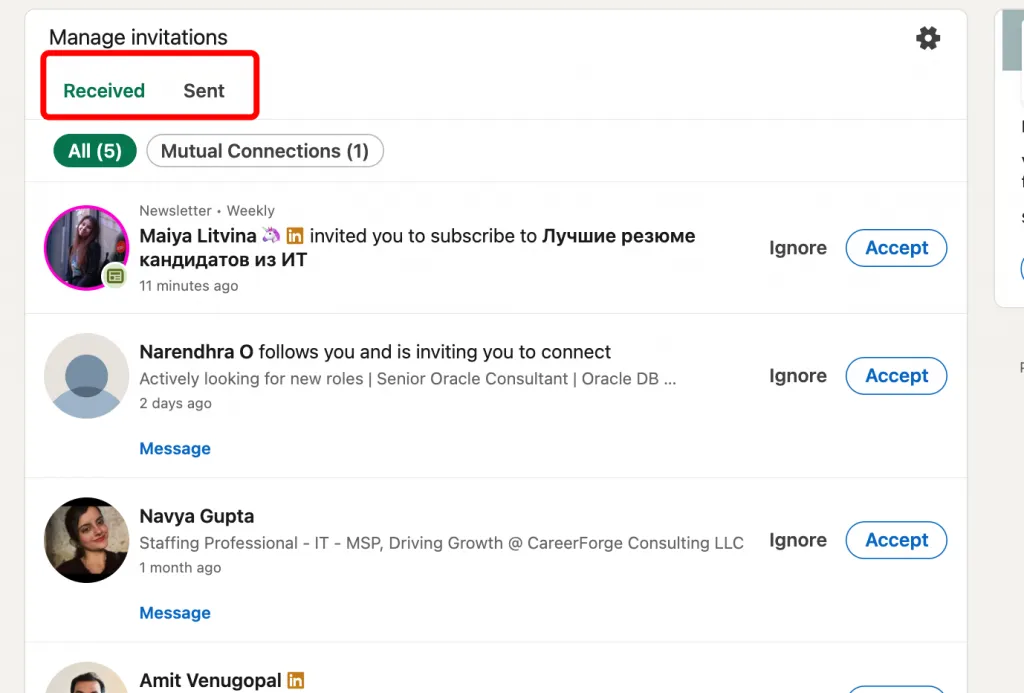Click '11 minutes ago' timestamp
Screen dimensions: 1024x693
pyautogui.click(x=189, y=286)
